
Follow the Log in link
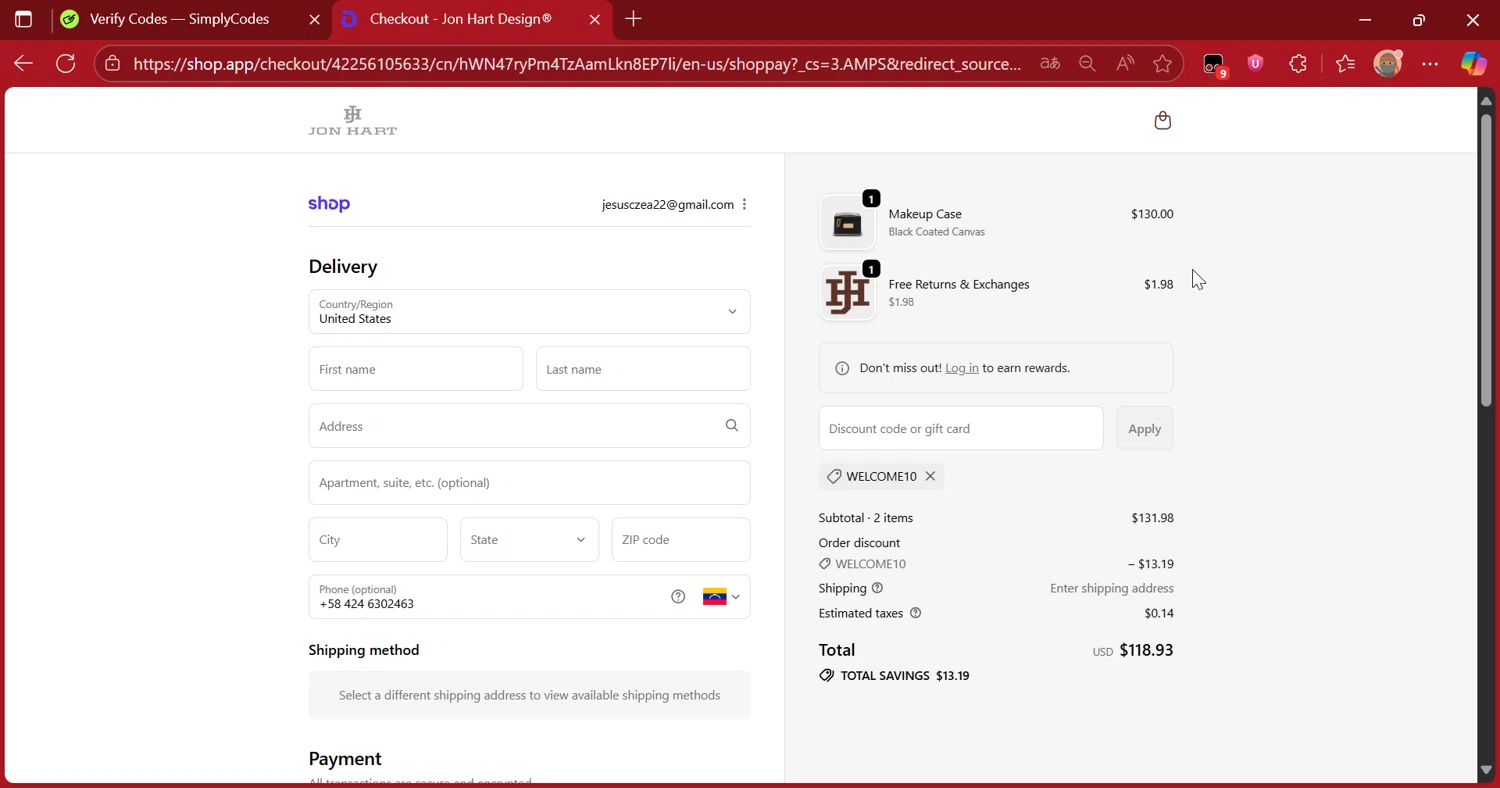click(962, 368)
